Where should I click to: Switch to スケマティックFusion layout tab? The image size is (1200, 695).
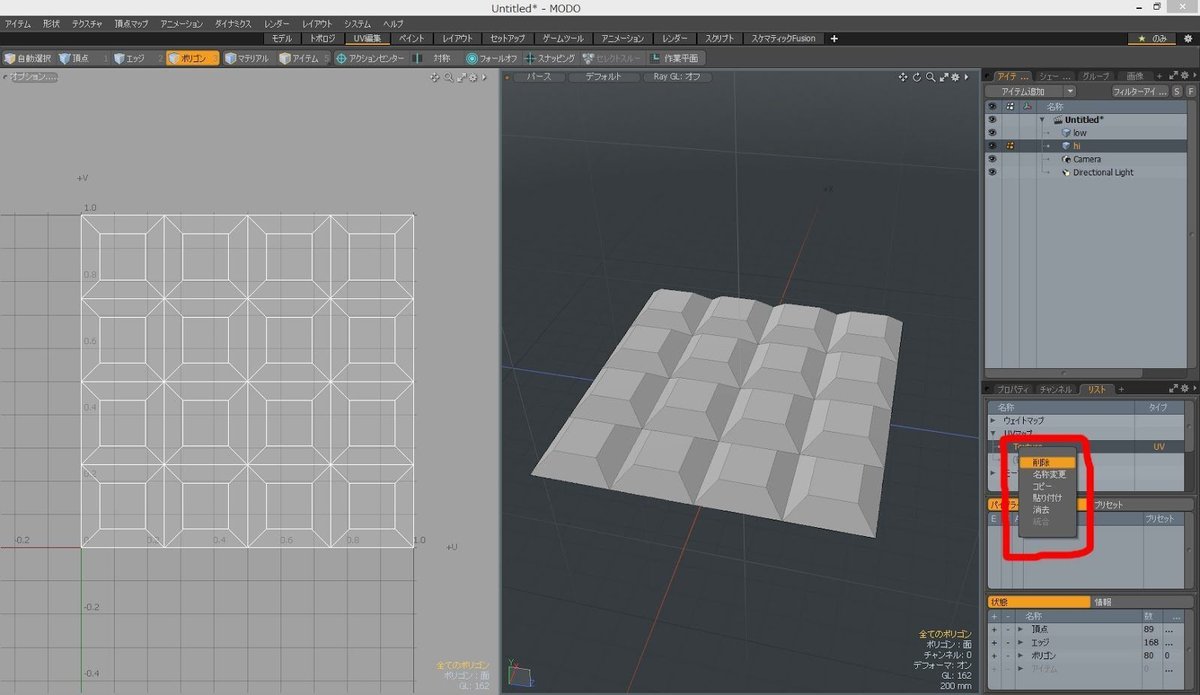(782, 38)
